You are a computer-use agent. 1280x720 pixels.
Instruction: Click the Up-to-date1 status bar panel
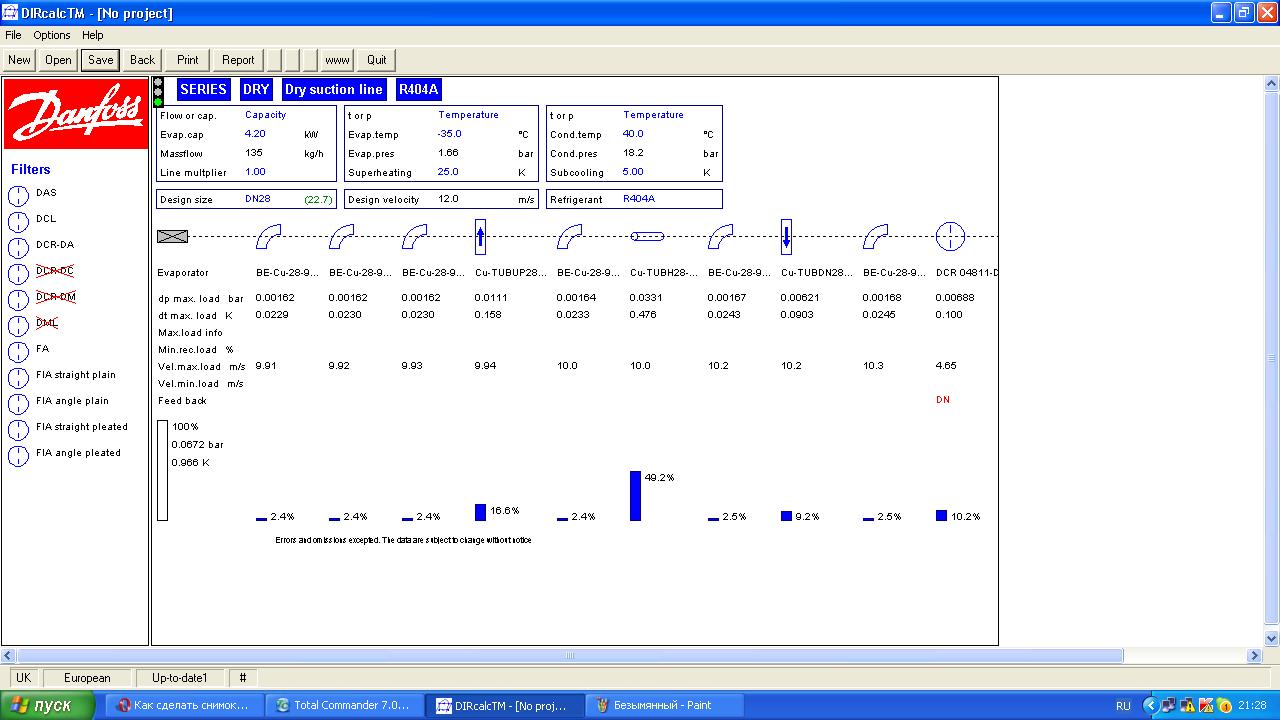coord(180,678)
